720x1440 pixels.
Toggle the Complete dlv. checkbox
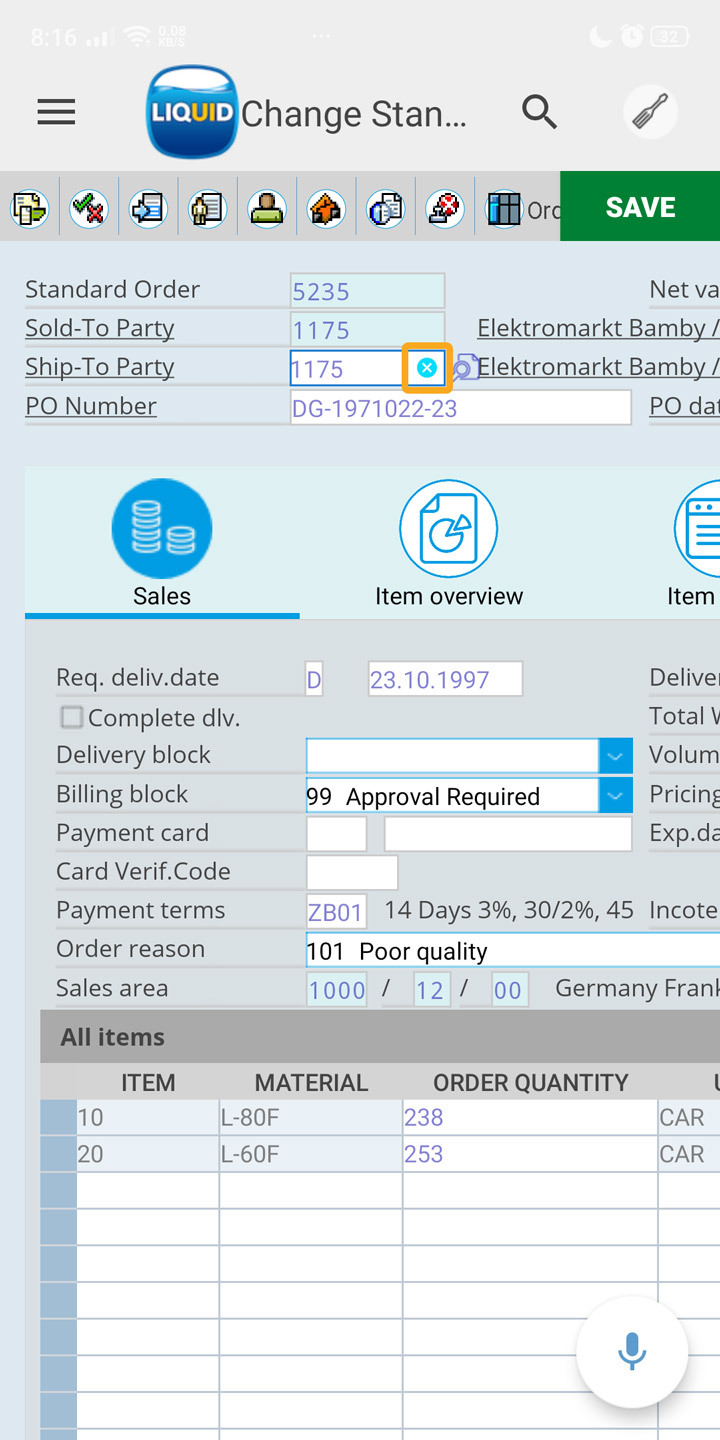click(72, 717)
